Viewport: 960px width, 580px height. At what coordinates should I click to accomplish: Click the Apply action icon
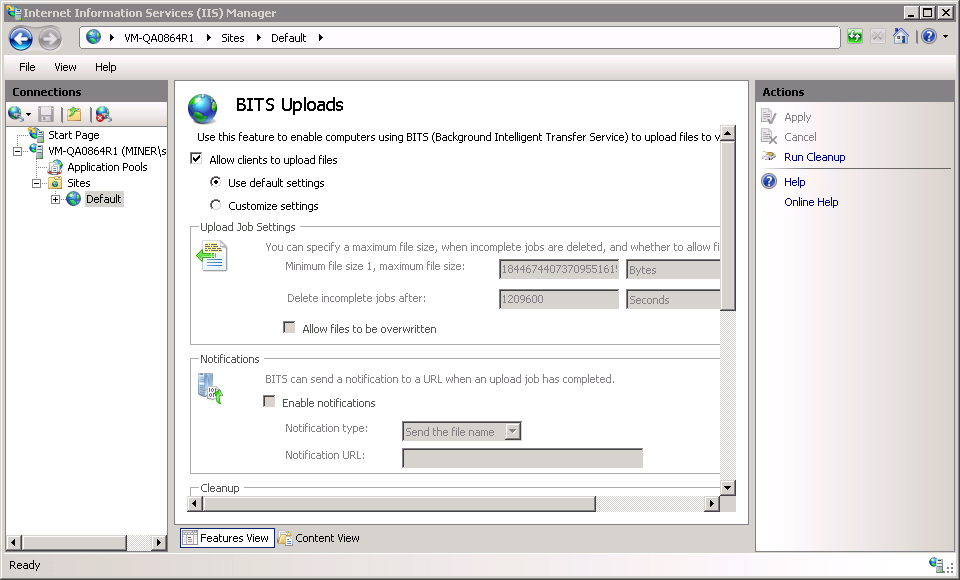click(769, 116)
